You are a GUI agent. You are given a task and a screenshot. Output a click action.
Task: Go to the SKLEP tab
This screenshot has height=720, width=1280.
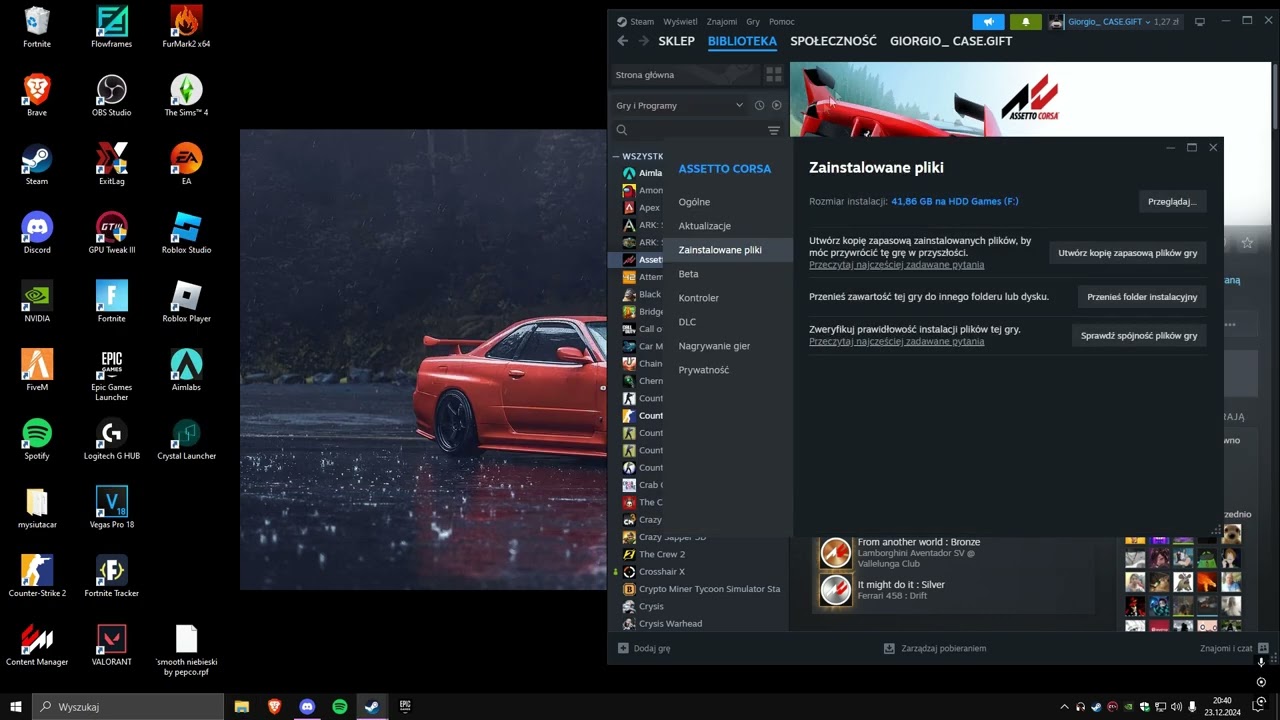[x=677, y=41]
